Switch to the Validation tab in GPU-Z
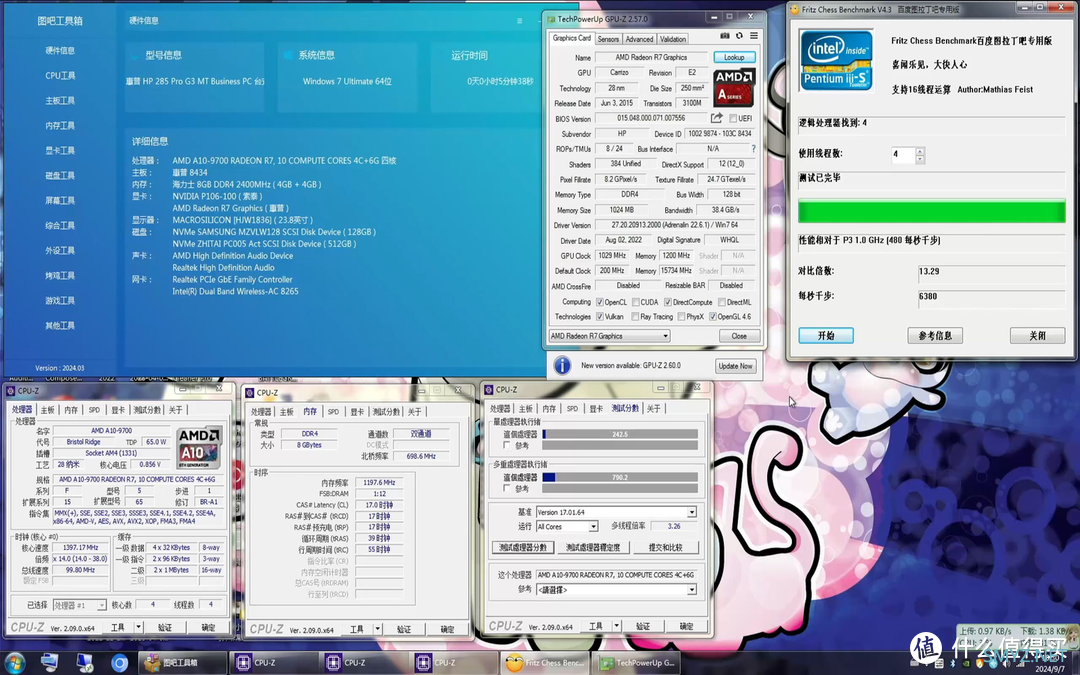The image size is (1080, 675). 673,39
